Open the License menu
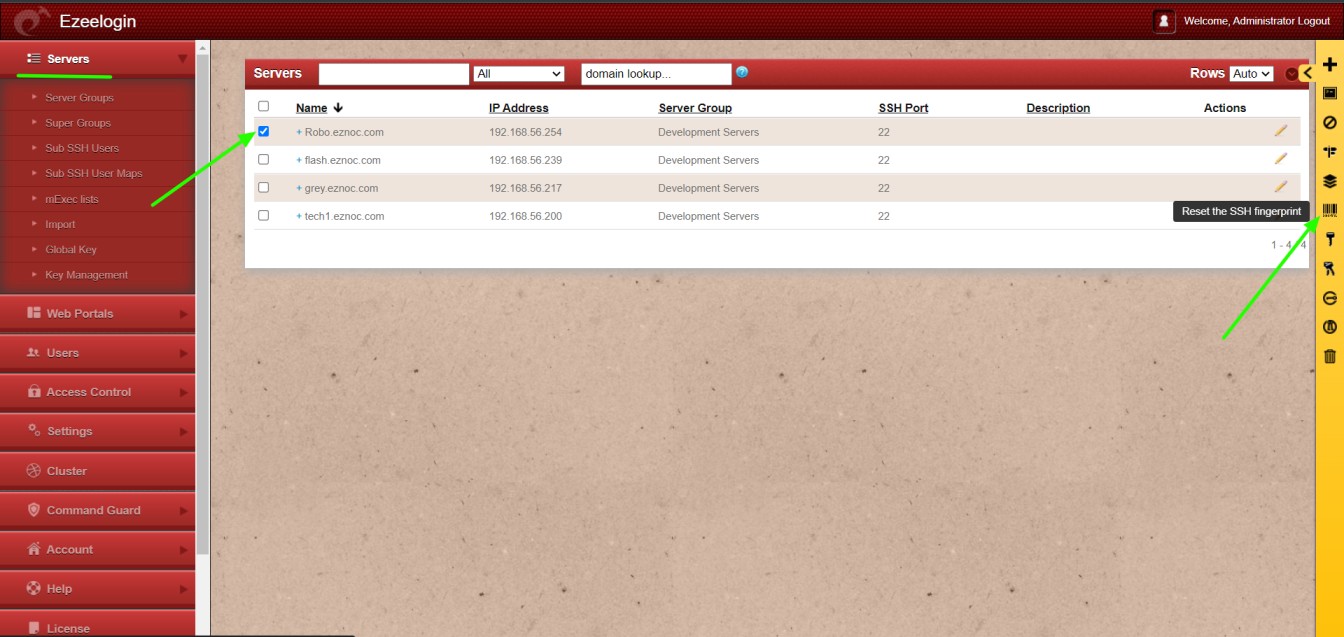Viewport: 1344px width, 637px height. point(97,626)
